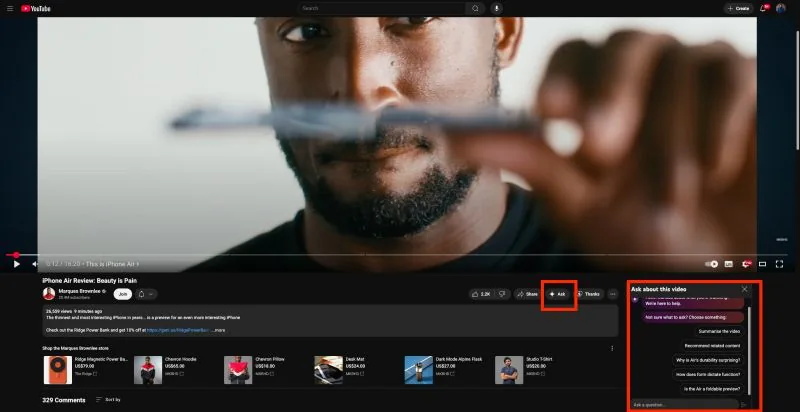Focus the YouTube search box
Image resolution: width=800 pixels, height=412 pixels.
click(x=382, y=9)
